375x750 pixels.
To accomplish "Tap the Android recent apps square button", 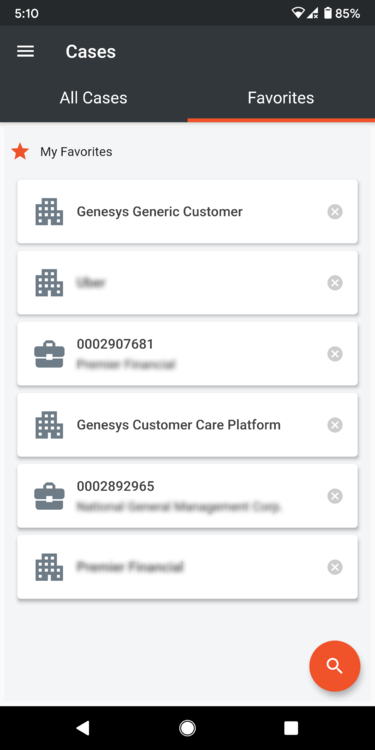I will (x=291, y=728).
